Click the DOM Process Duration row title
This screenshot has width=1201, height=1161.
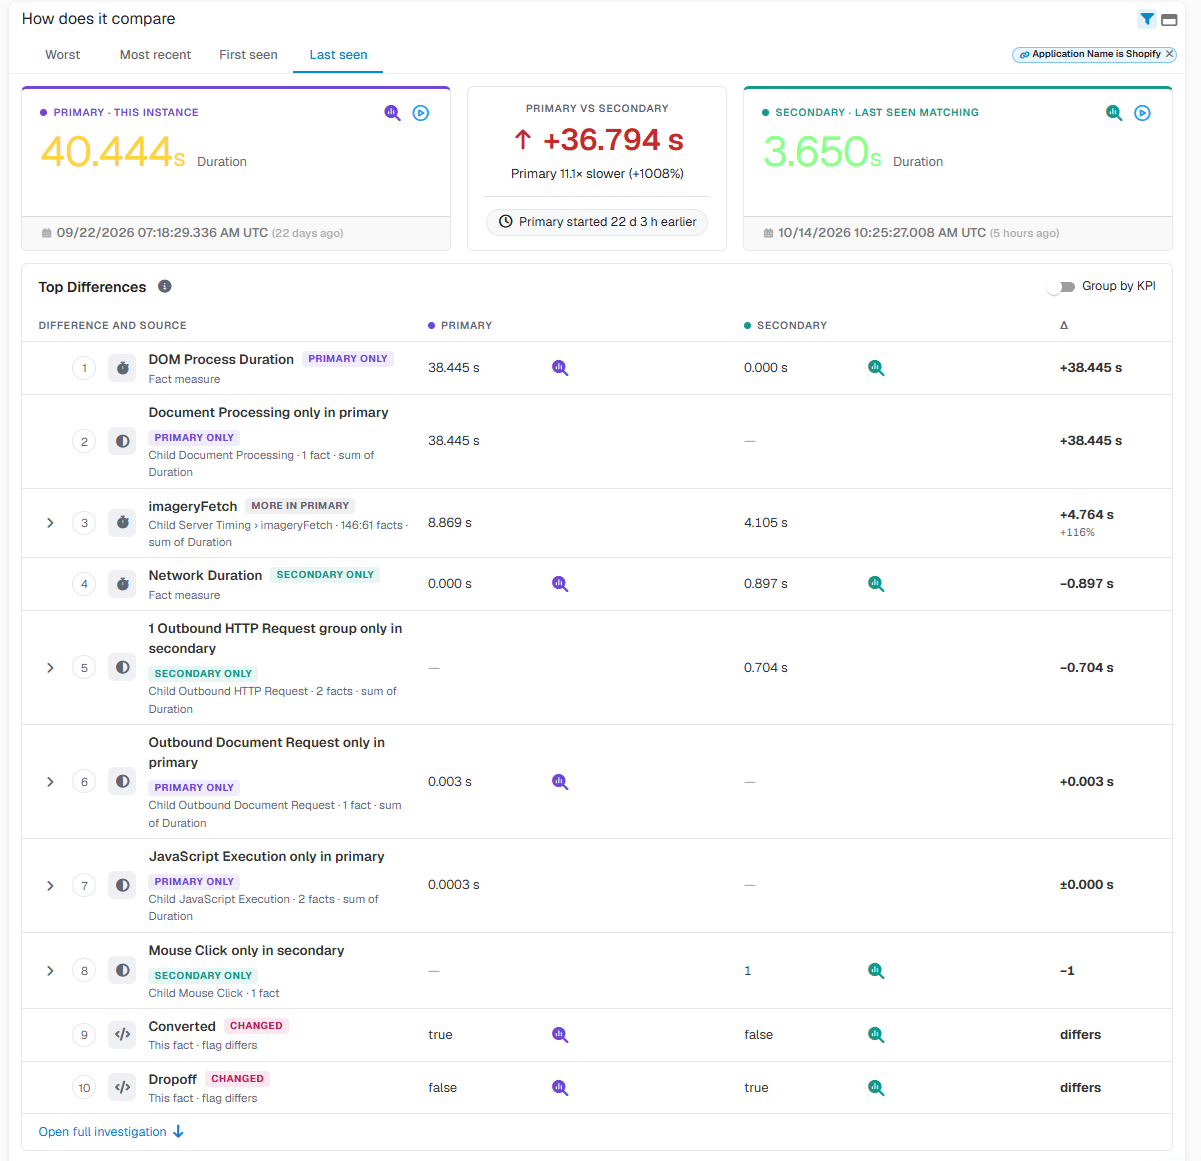[x=221, y=359]
